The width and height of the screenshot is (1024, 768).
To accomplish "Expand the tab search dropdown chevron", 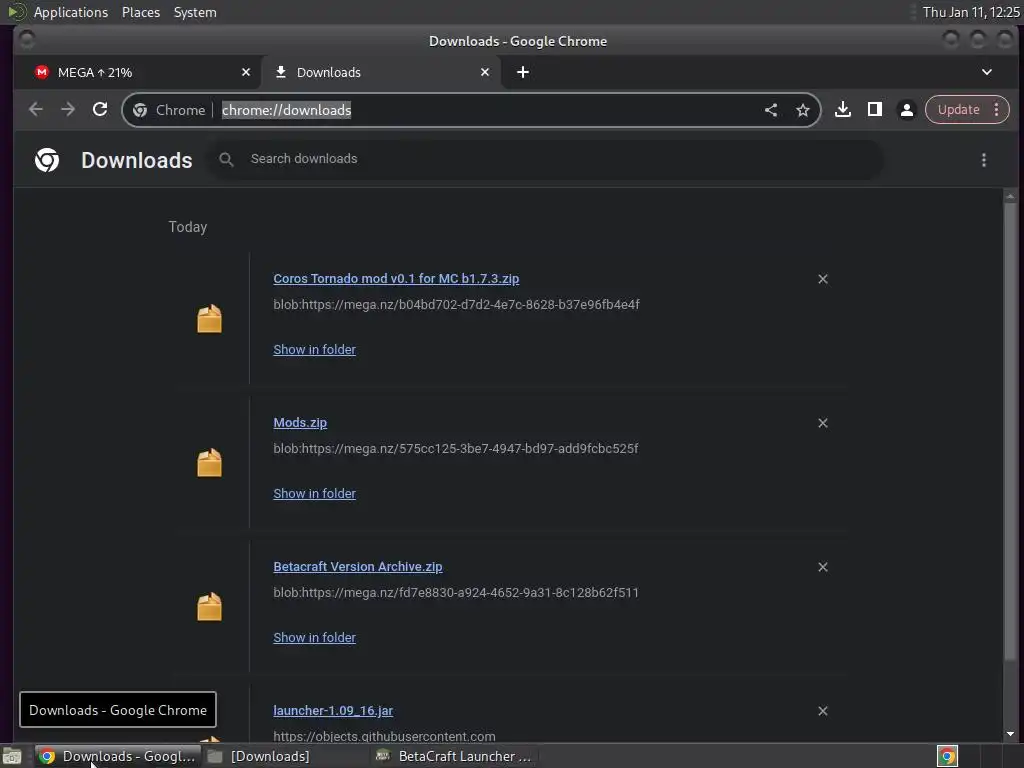I will [x=987, y=72].
